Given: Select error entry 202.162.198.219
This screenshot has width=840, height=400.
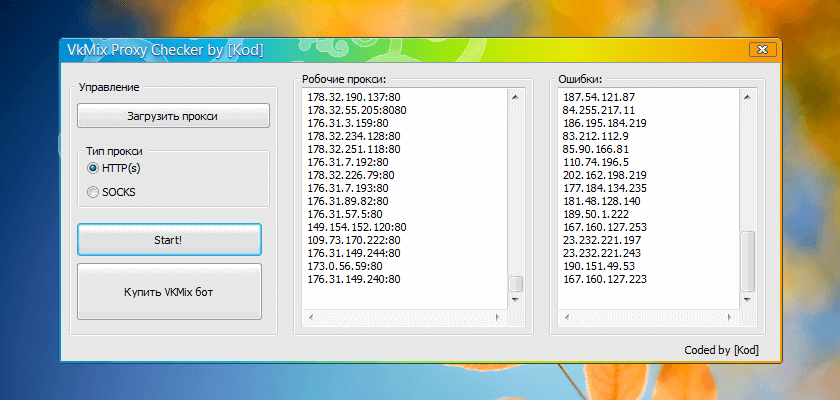Looking at the screenshot, I should (x=605, y=175).
